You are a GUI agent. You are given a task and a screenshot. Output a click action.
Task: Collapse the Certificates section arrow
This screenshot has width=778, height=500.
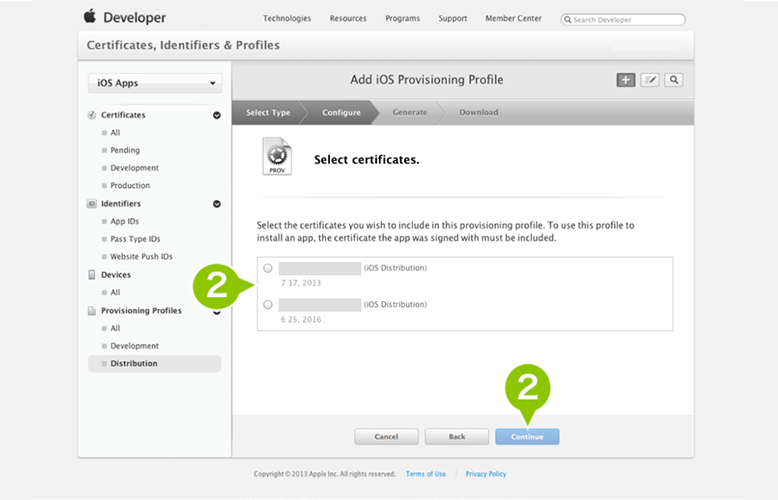[x=217, y=115]
